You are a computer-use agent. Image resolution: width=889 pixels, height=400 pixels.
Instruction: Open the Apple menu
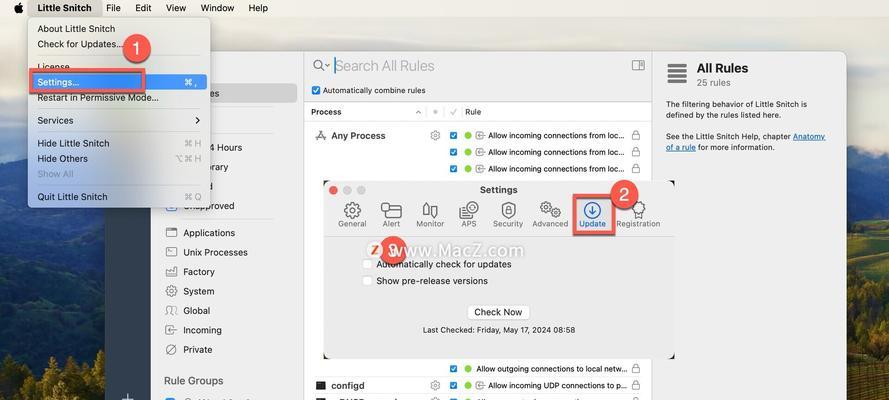coord(19,8)
